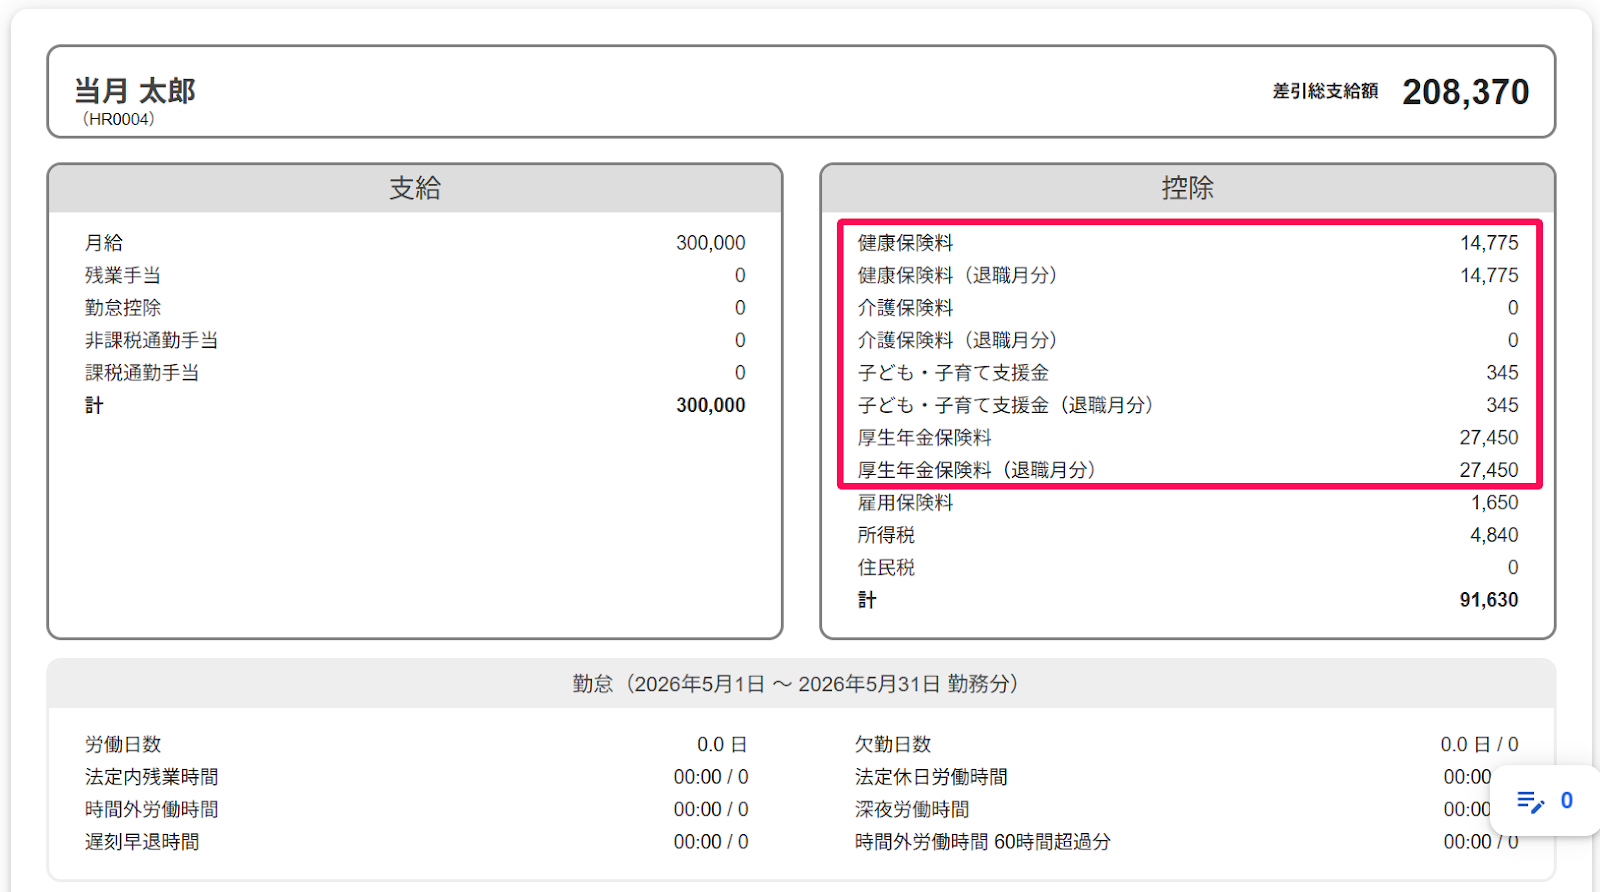Click the 介護保険料 label without 退職月分

tap(905, 308)
